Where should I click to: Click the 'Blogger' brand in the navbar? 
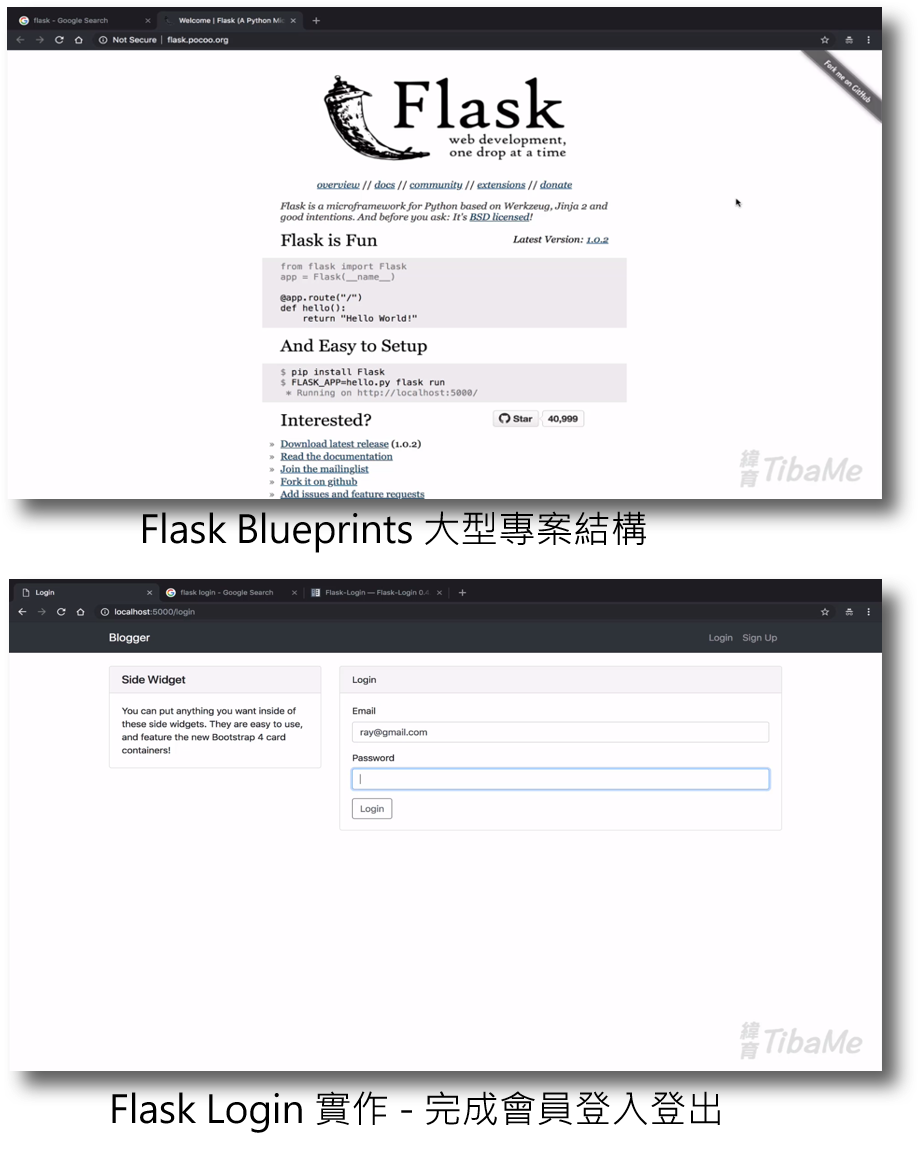pos(130,638)
